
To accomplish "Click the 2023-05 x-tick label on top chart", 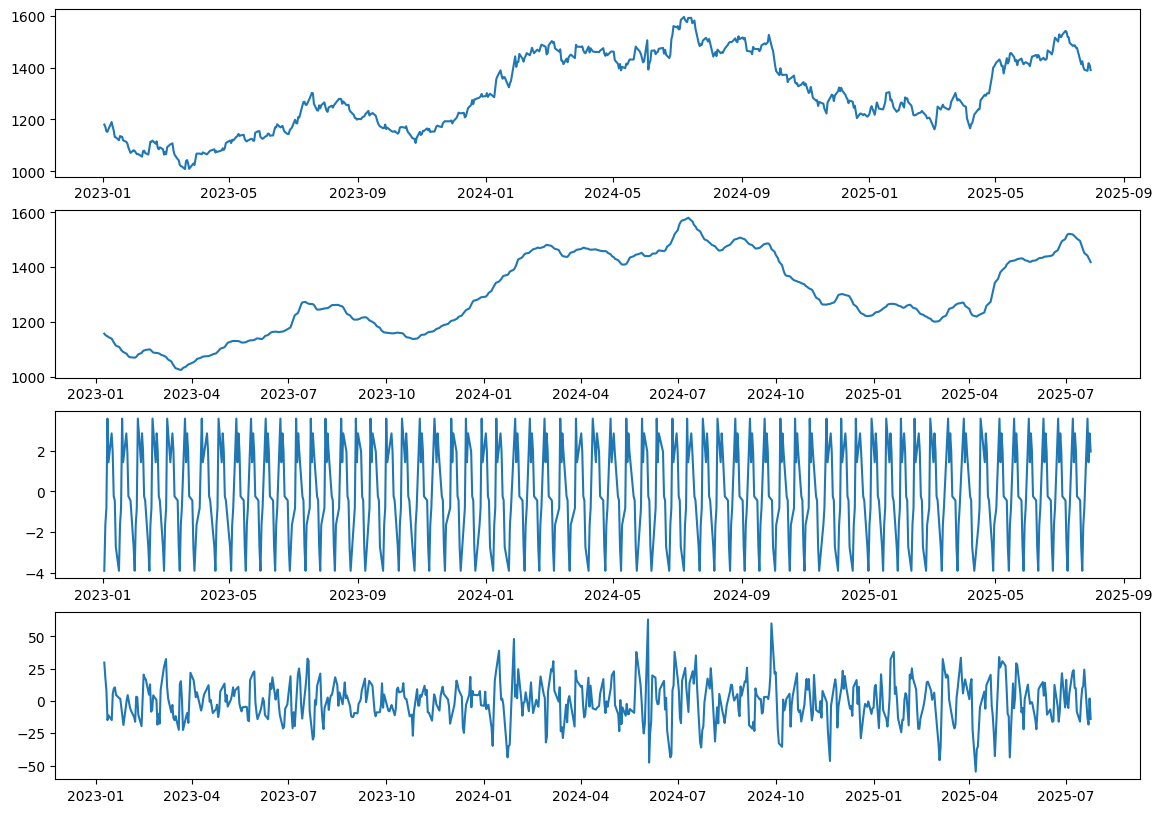I will (x=230, y=193).
